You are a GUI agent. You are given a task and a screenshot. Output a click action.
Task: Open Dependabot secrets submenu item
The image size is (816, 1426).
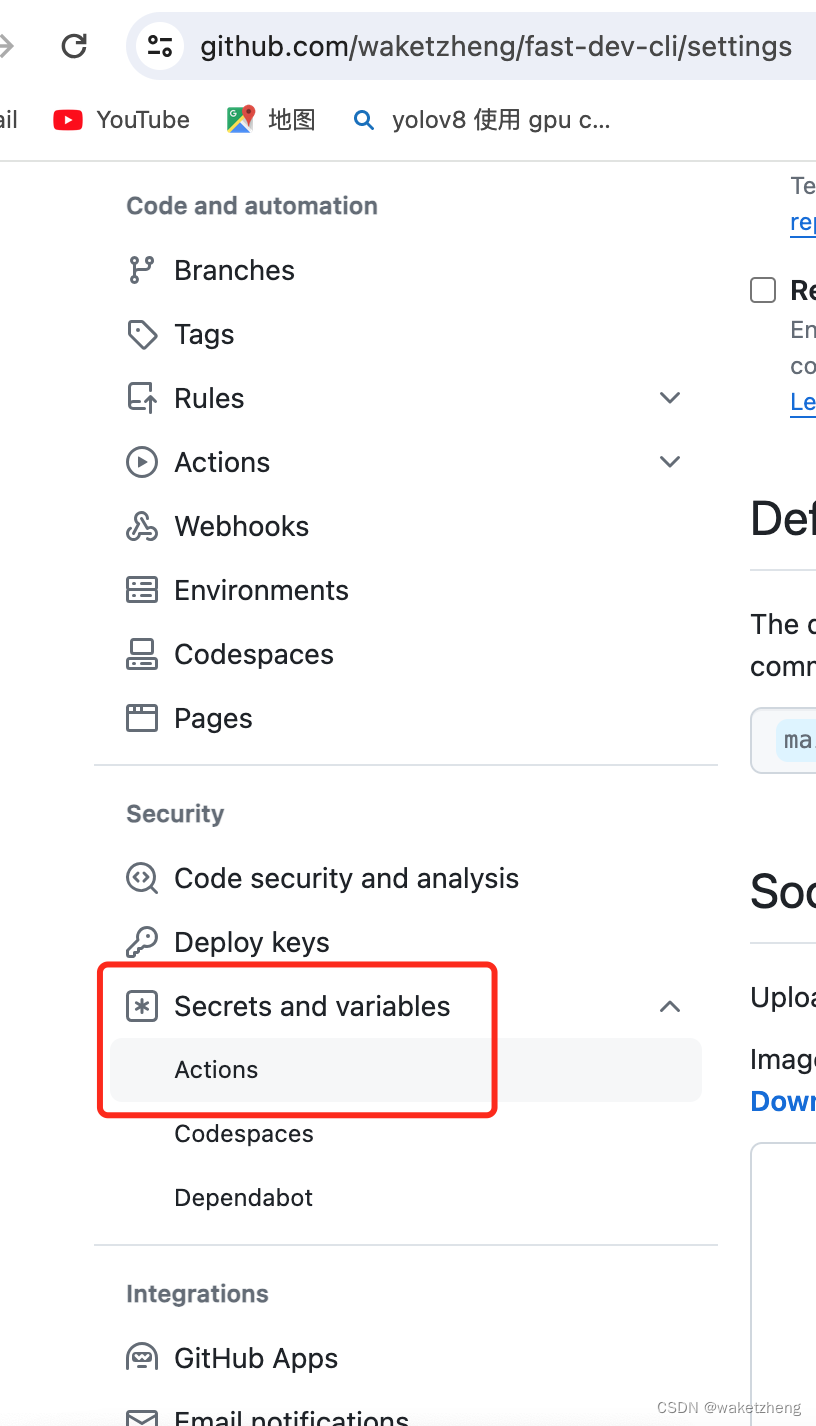[243, 1198]
